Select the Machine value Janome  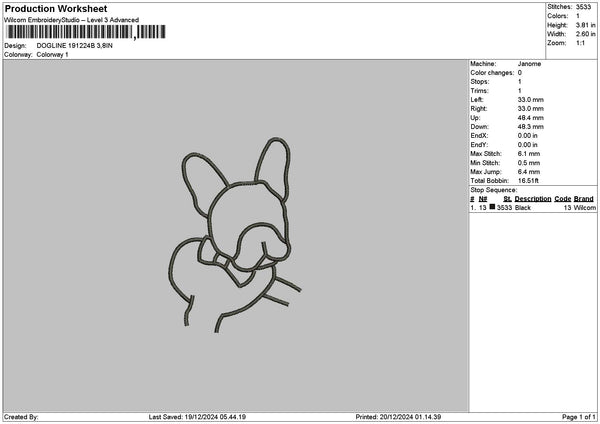[x=529, y=64]
